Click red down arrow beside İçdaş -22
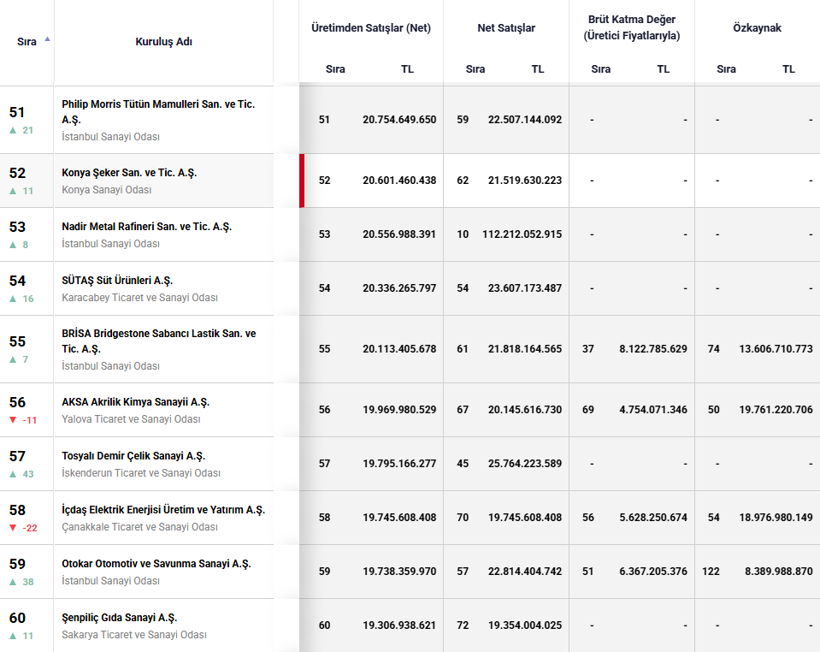Image resolution: width=820 pixels, height=652 pixels. (x=13, y=528)
